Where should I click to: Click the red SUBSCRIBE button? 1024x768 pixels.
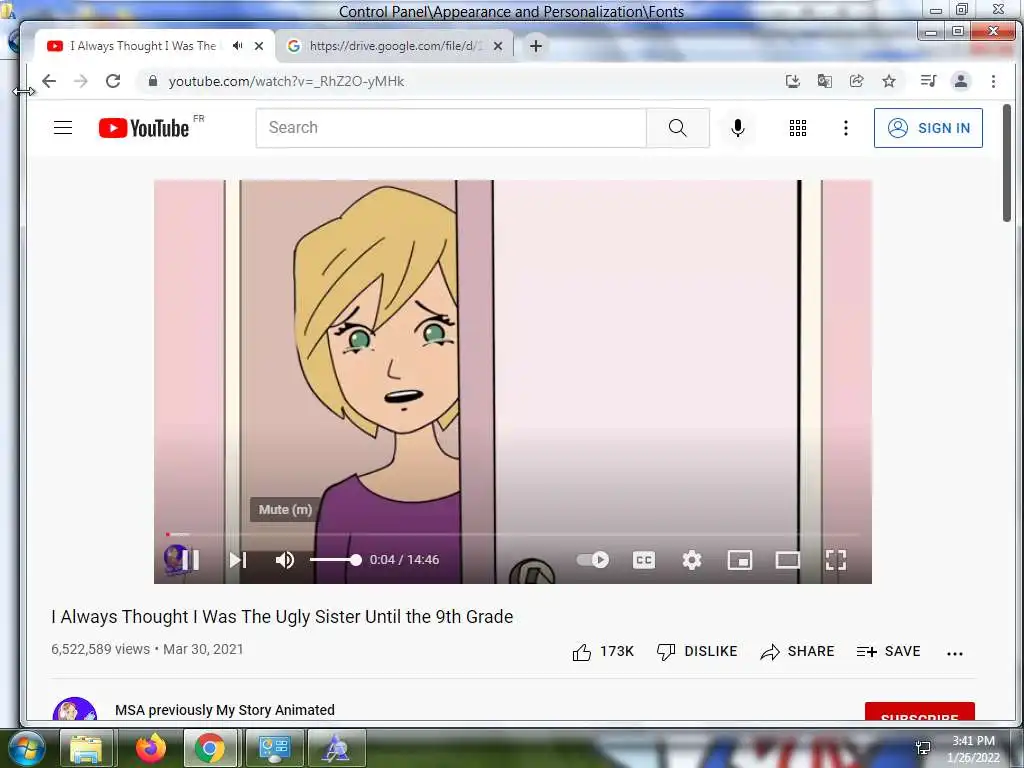pyautogui.click(x=920, y=712)
